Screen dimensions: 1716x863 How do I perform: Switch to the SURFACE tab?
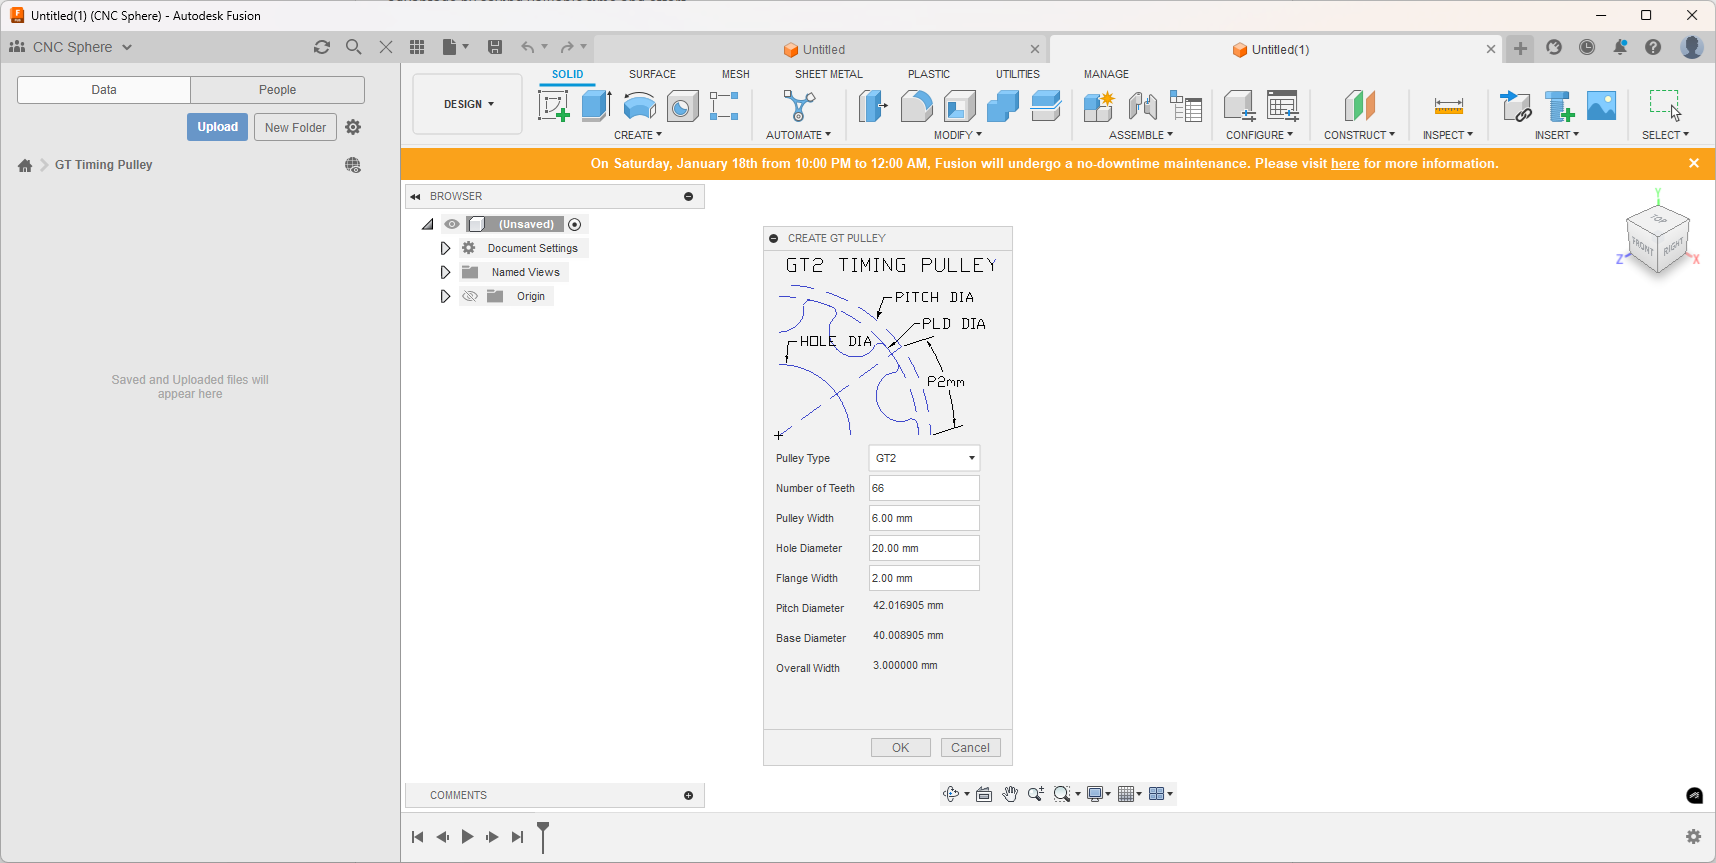[652, 74]
